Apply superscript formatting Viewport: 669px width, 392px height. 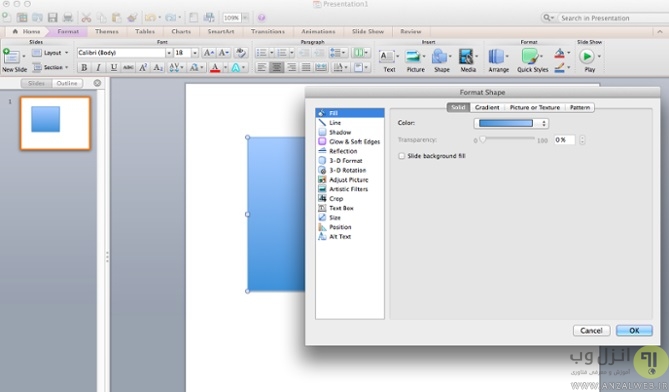pos(143,67)
